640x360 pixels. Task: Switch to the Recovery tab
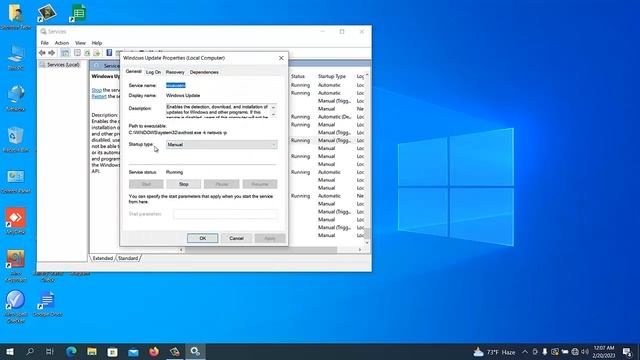click(x=175, y=72)
